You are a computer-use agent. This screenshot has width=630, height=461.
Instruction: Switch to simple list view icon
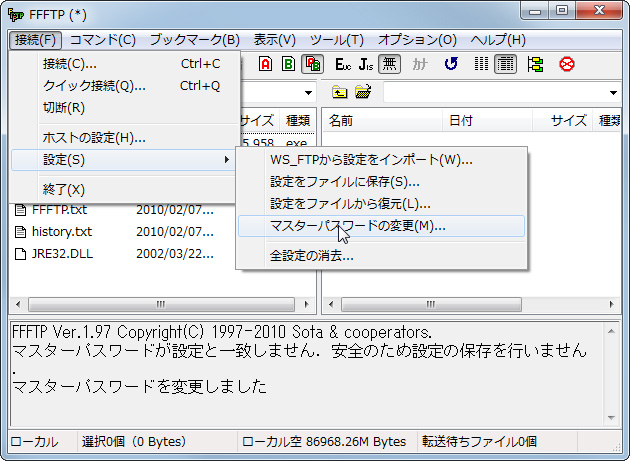tap(481, 64)
